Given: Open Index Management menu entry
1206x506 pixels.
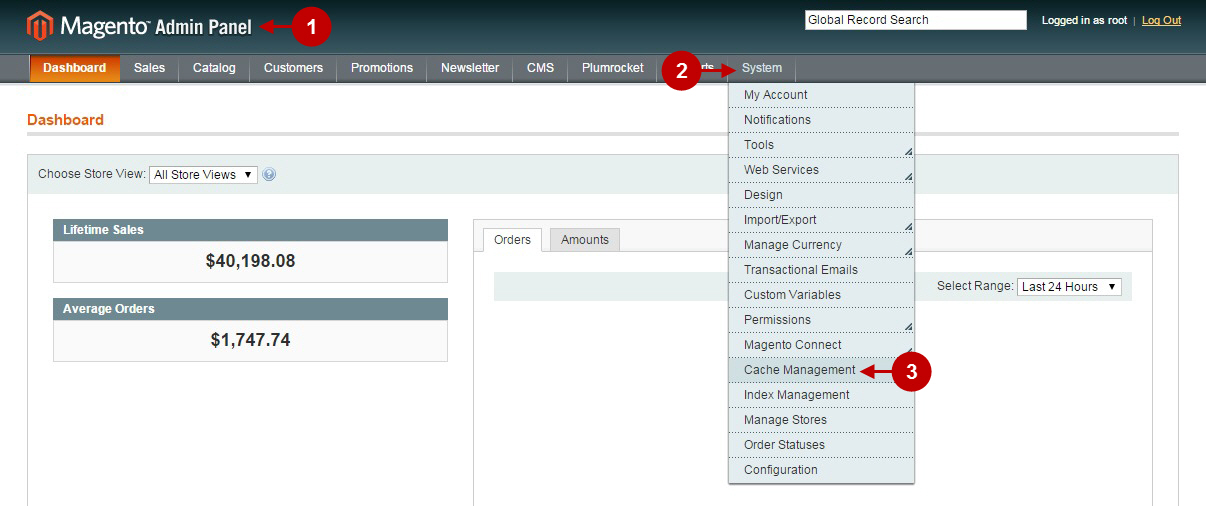Looking at the screenshot, I should coord(796,395).
